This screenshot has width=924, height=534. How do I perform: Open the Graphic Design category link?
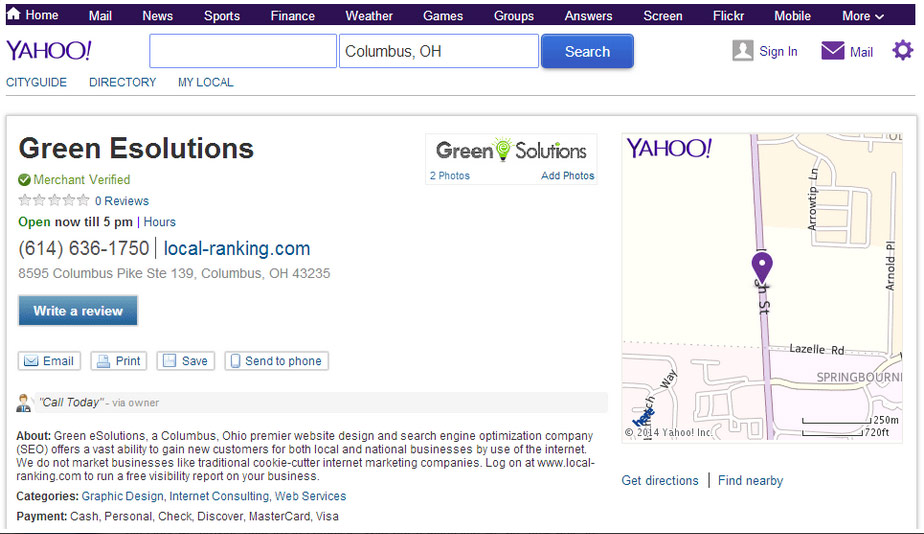click(x=123, y=496)
